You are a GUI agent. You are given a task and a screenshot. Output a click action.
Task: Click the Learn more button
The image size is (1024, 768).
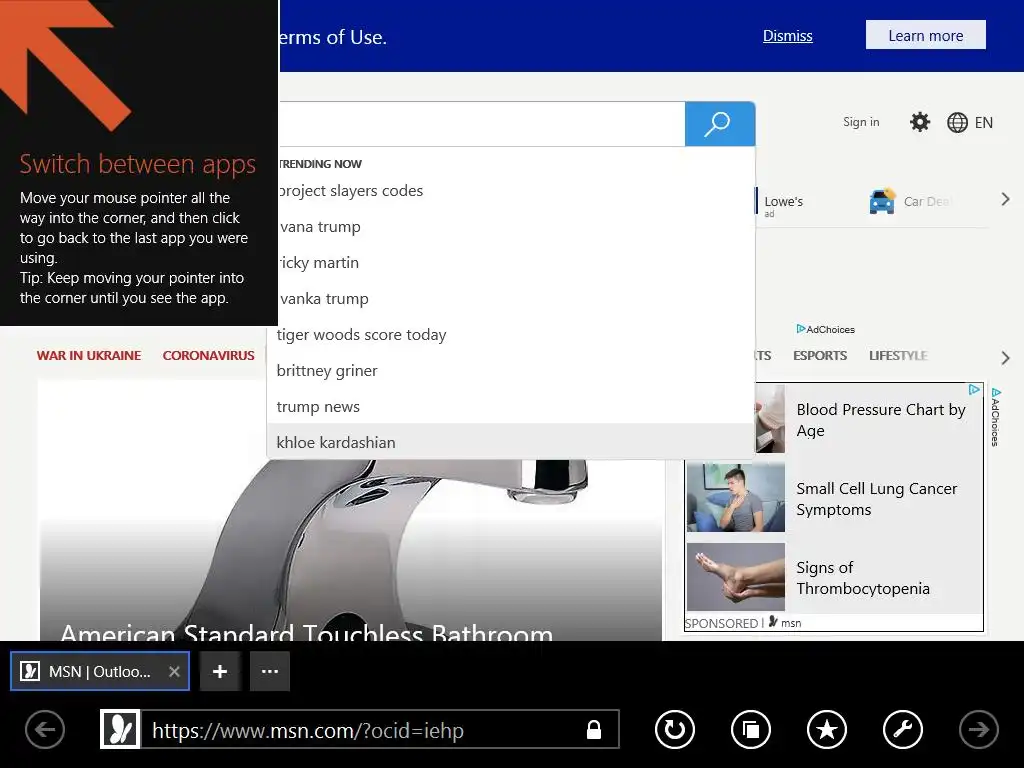(x=925, y=35)
